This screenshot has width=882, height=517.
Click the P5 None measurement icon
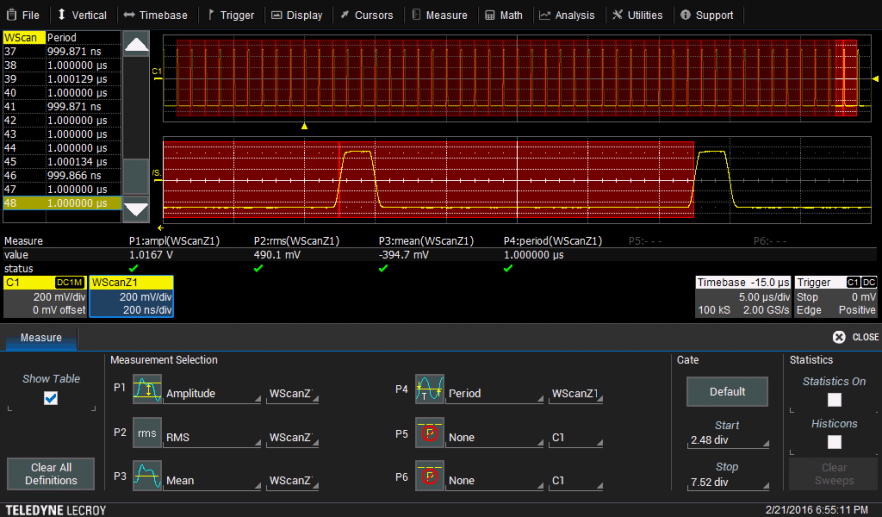pyautogui.click(x=430, y=433)
